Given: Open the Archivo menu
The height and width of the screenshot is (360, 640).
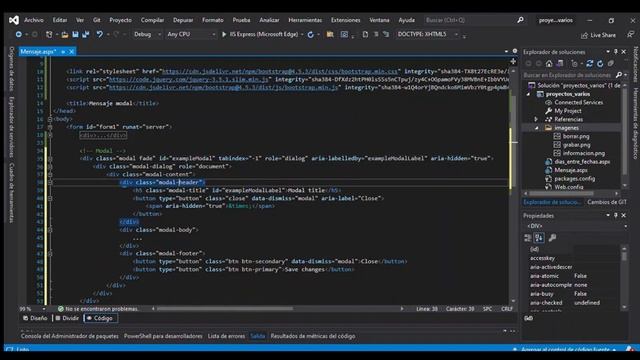Looking at the screenshot, I should pos(33,20).
